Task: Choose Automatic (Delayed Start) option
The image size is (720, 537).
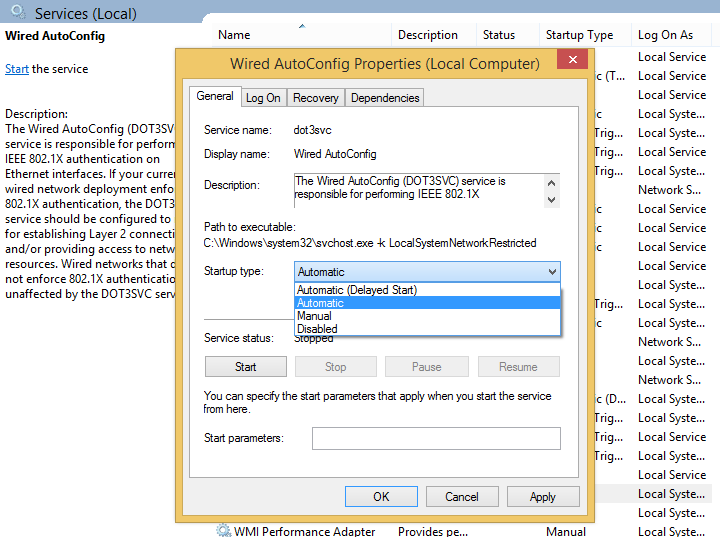Action: (427, 290)
